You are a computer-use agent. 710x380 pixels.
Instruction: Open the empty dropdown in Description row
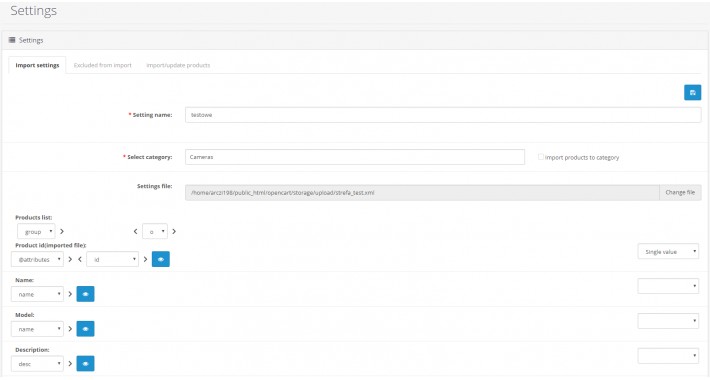pyautogui.click(x=668, y=356)
